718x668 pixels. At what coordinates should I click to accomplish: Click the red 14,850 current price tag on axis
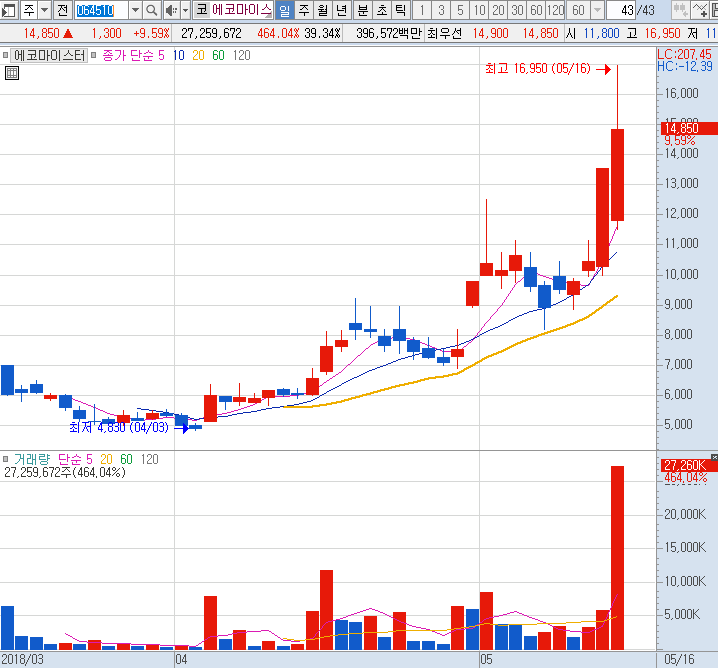click(689, 128)
